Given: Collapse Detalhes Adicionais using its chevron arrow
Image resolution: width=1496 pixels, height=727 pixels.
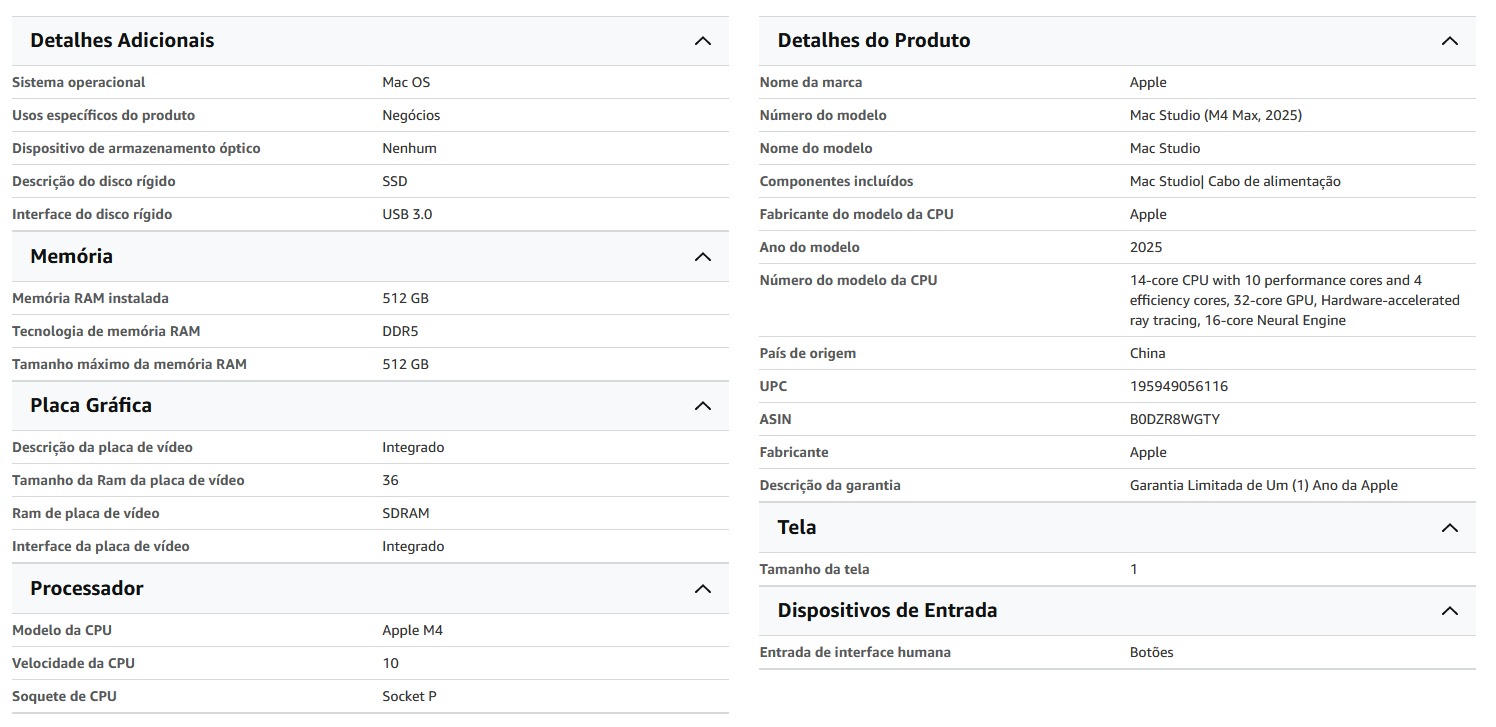Looking at the screenshot, I should (x=703, y=41).
